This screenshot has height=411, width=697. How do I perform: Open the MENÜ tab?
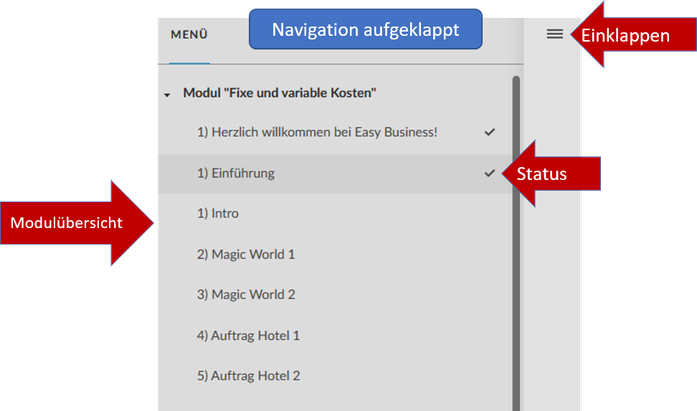pyautogui.click(x=189, y=35)
